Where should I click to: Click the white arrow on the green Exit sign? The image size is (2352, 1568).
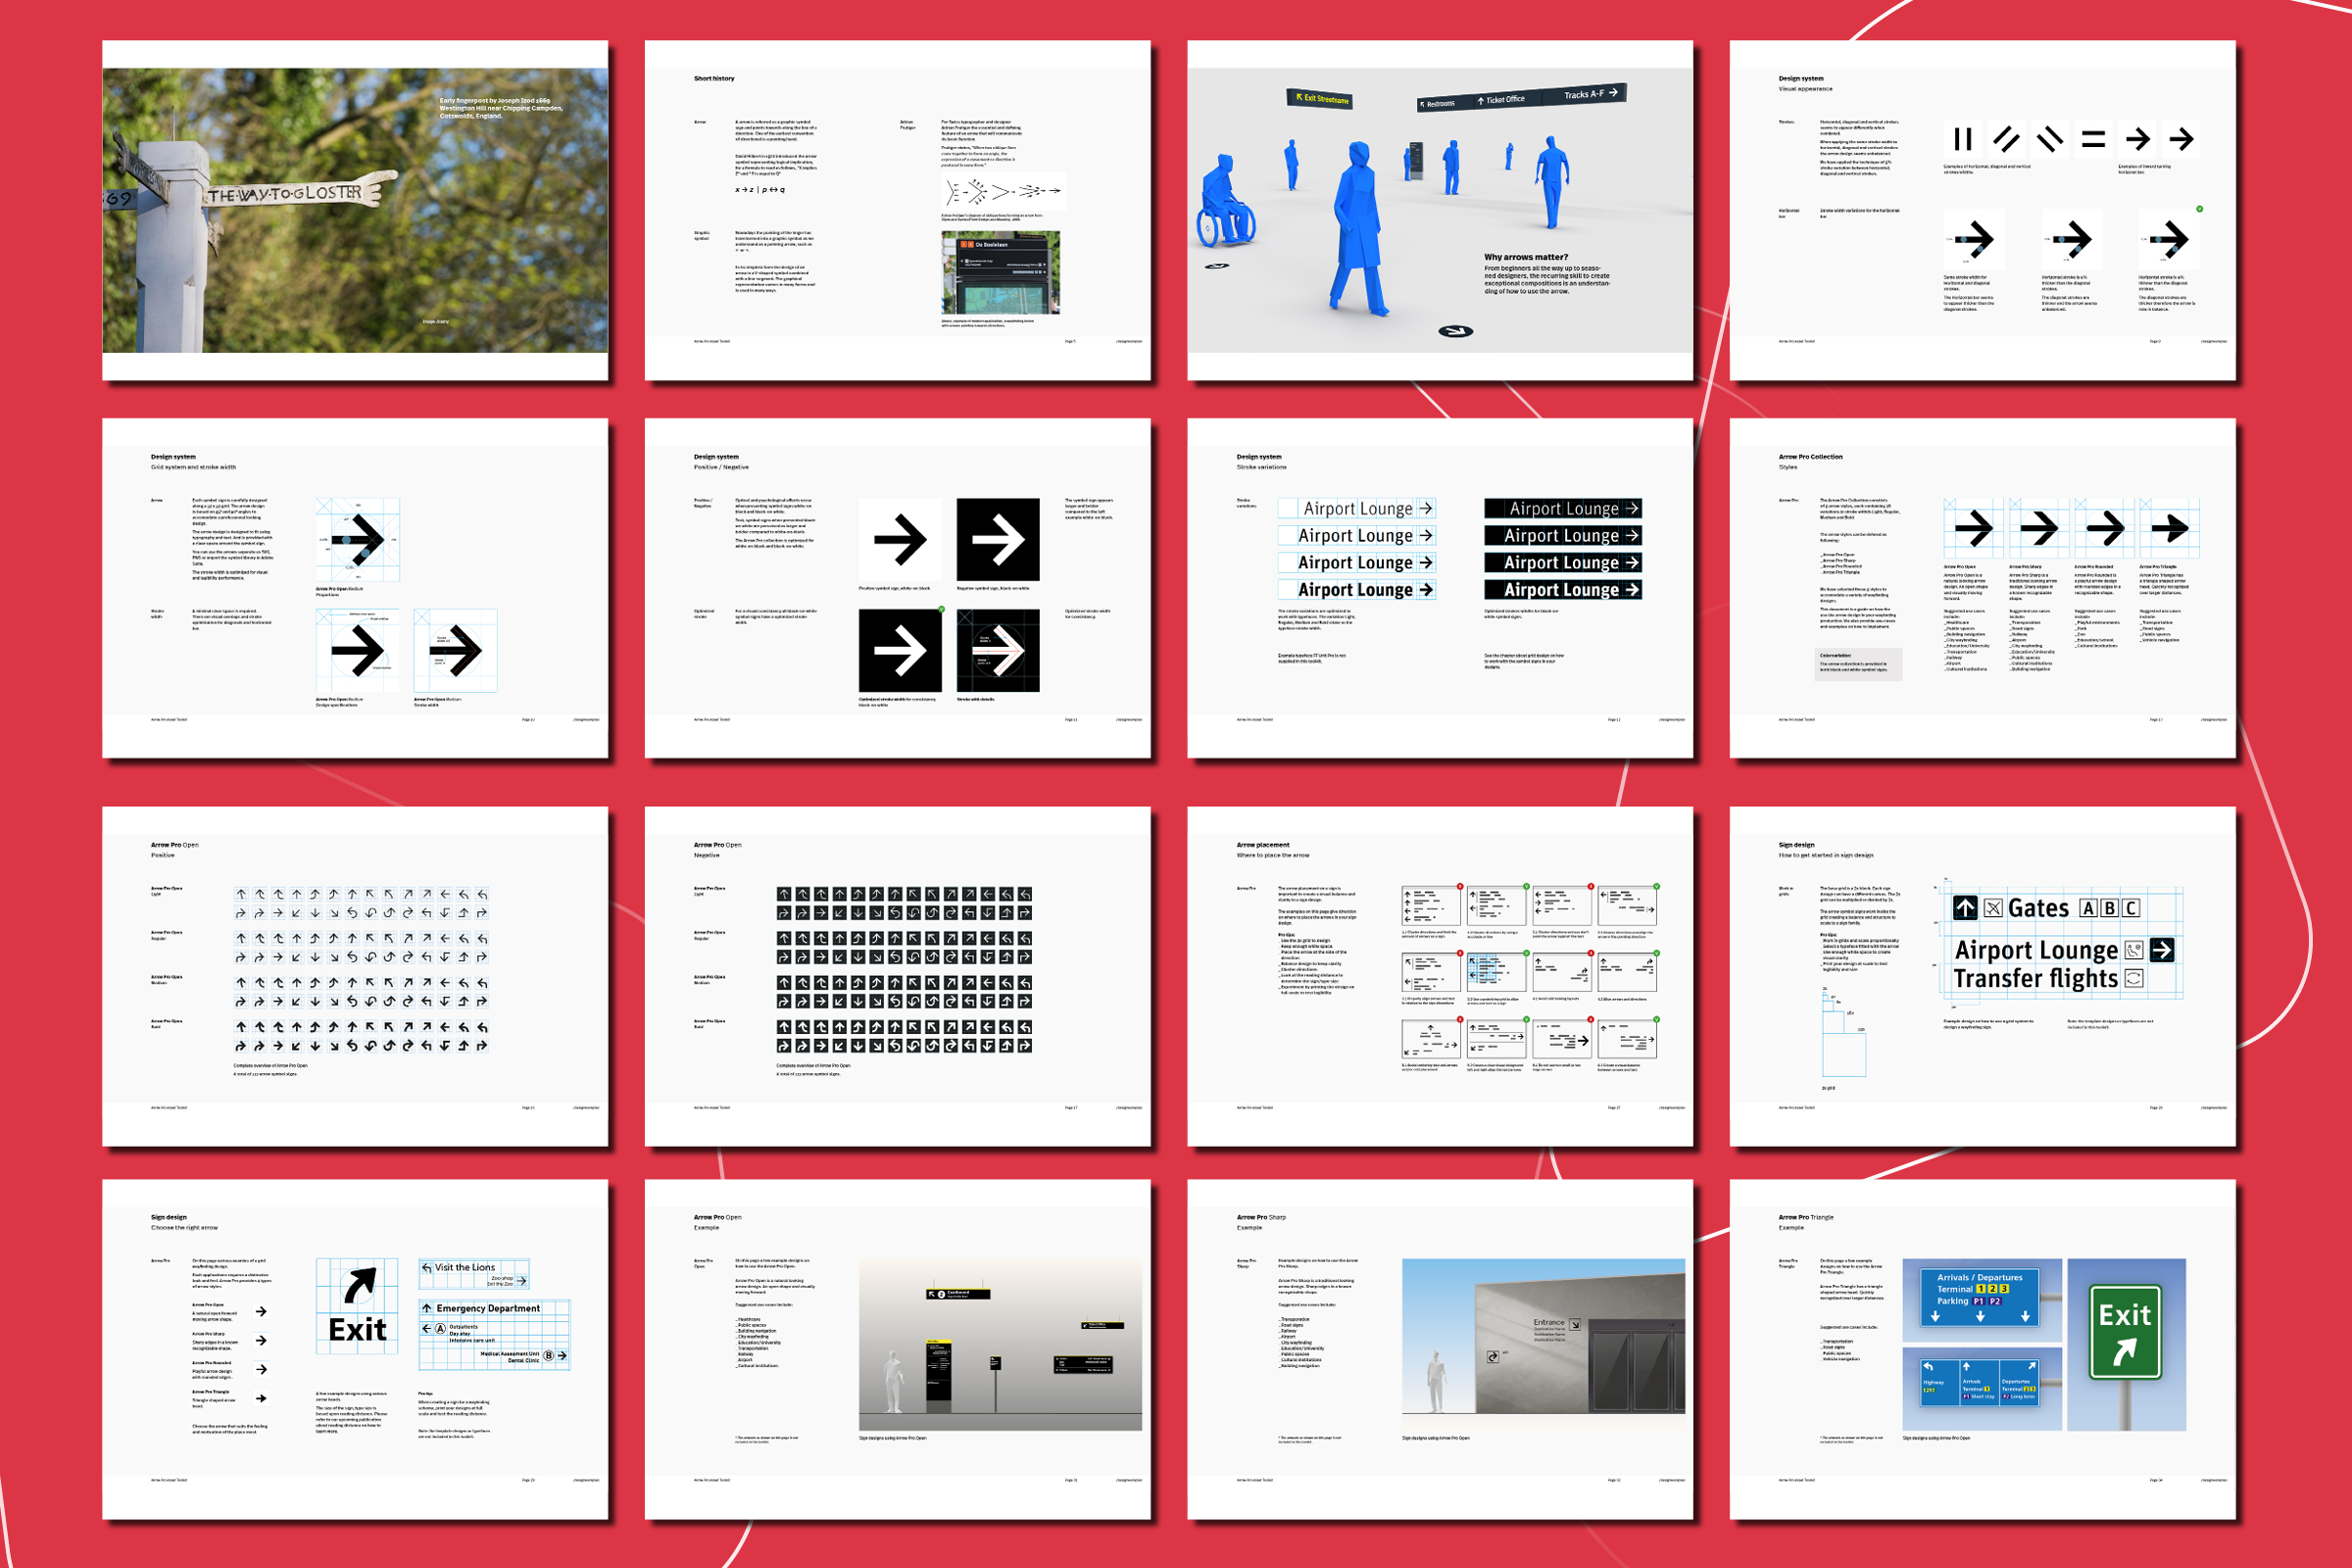[2125, 1353]
